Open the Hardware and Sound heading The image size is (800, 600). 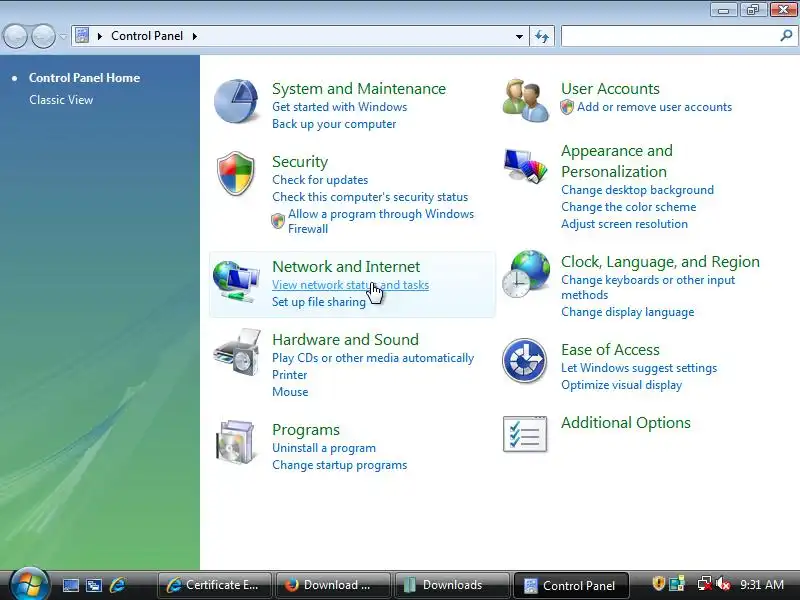(345, 339)
